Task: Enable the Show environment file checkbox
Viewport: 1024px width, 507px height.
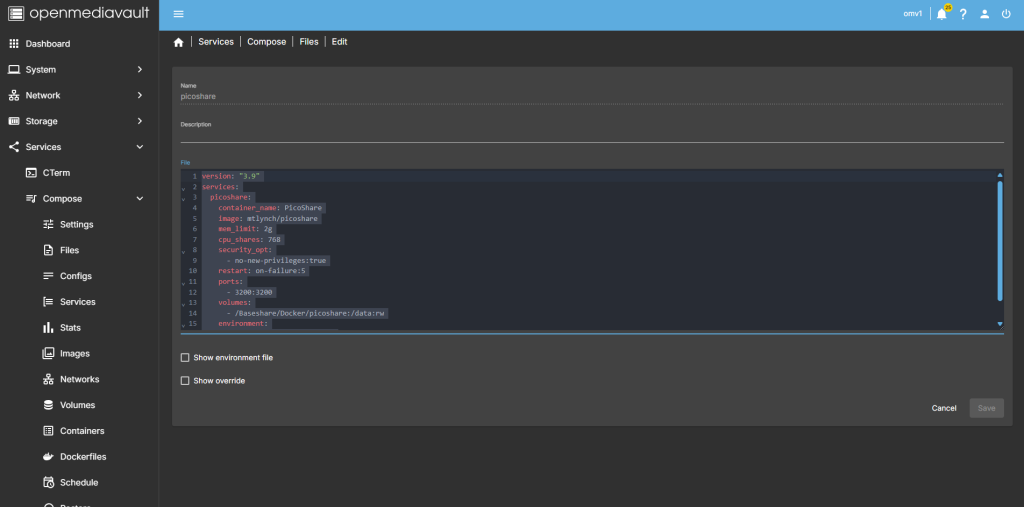Action: click(x=184, y=357)
